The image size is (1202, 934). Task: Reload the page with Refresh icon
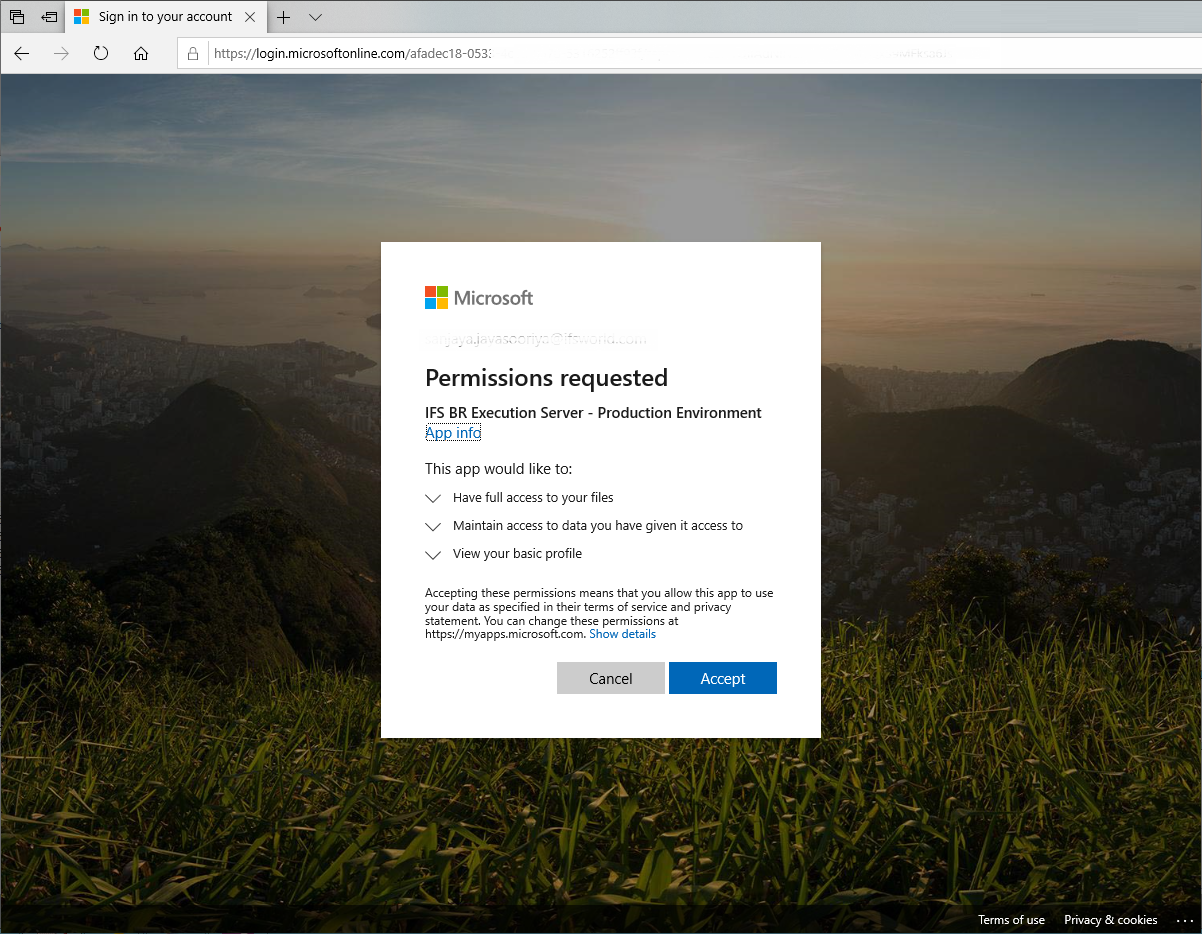[101, 54]
